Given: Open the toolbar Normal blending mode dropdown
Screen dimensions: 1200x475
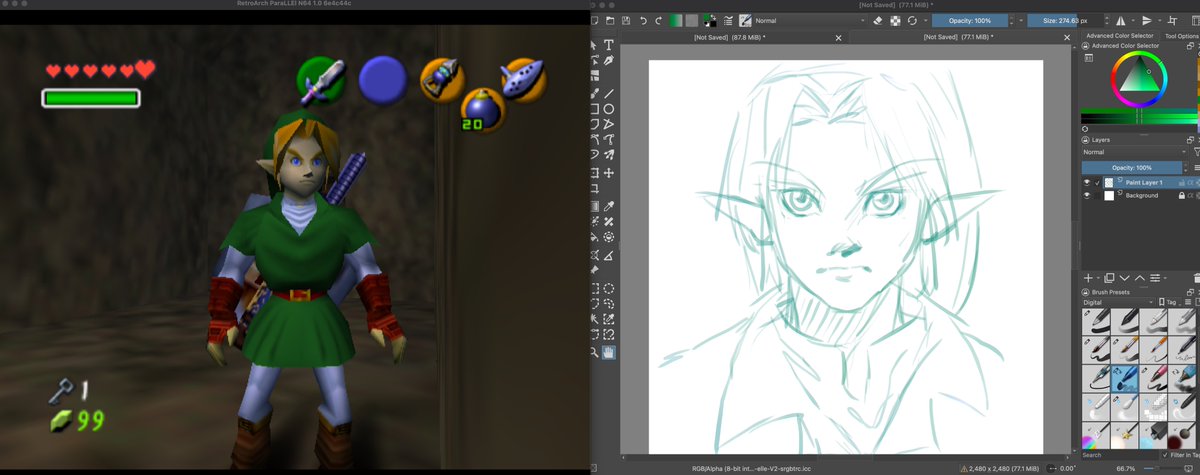Looking at the screenshot, I should tap(810, 20).
